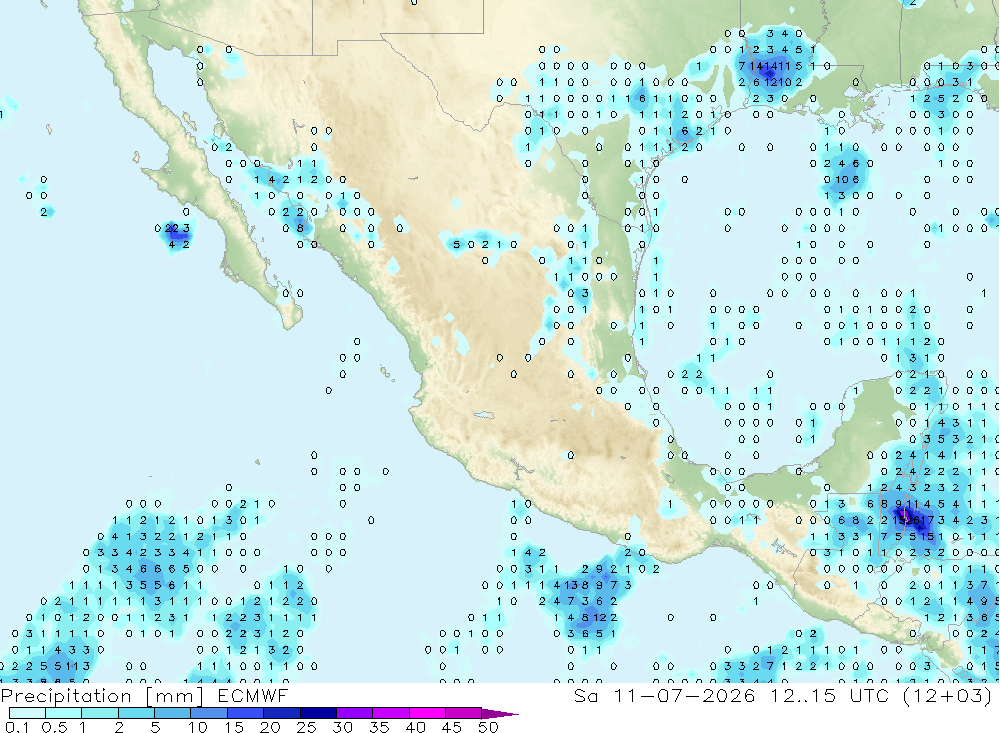Image resolution: width=1000 pixels, height=733 pixels.
Task: Choose the legend swatch between 2 and 5
Action: coord(136,713)
